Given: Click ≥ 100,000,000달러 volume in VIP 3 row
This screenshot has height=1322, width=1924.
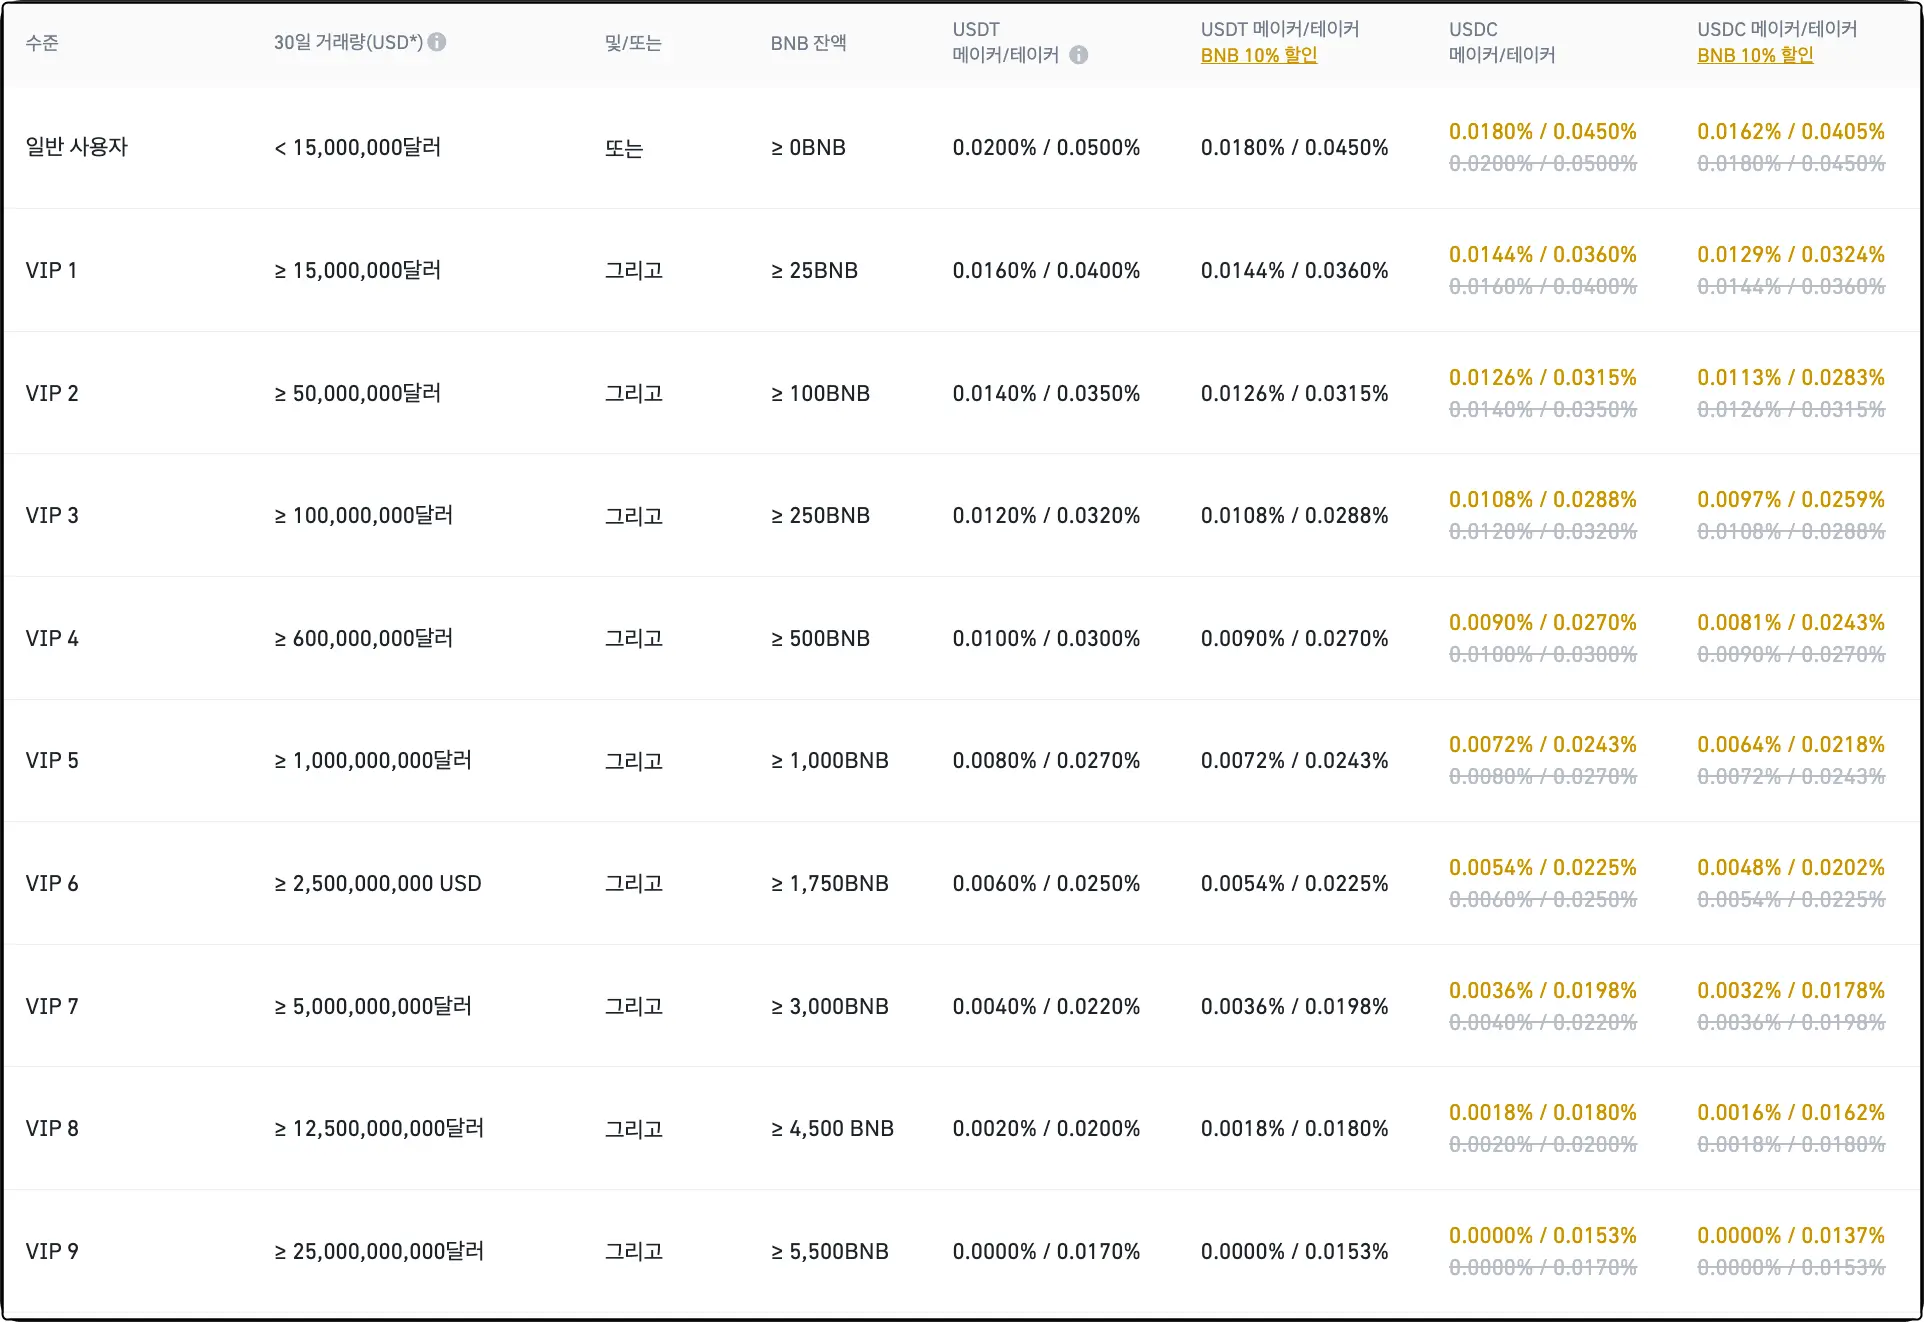Looking at the screenshot, I should (x=364, y=515).
